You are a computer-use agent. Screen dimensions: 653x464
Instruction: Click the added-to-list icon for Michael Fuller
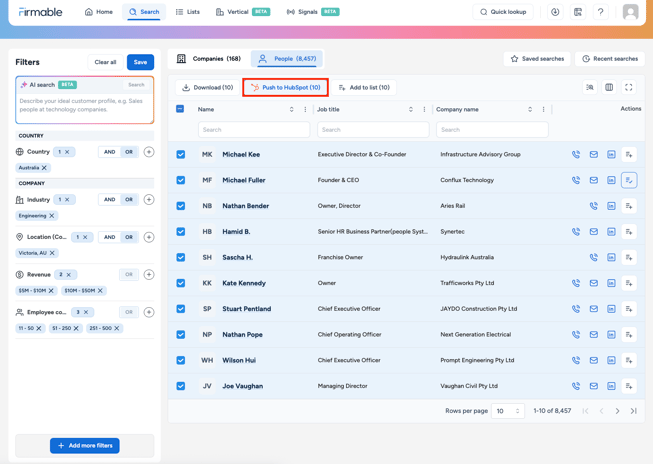click(629, 180)
